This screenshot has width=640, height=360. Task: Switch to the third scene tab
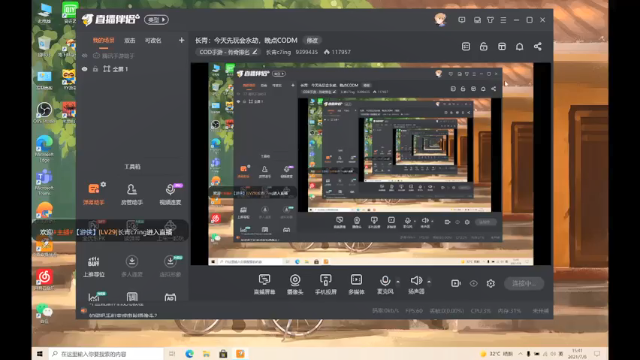153,40
